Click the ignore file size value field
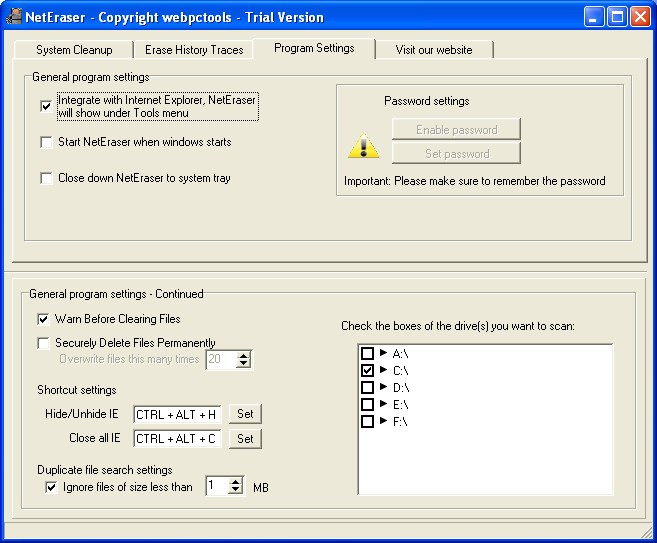 pos(217,486)
